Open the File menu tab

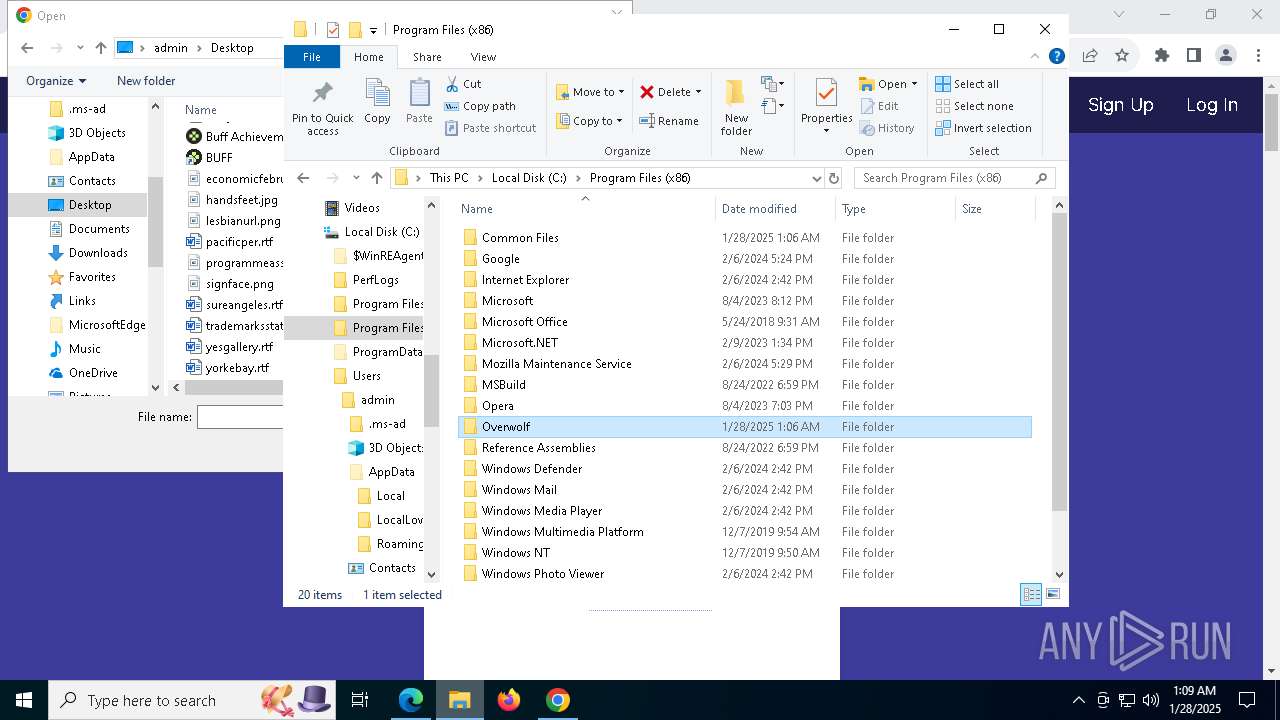tap(312, 57)
